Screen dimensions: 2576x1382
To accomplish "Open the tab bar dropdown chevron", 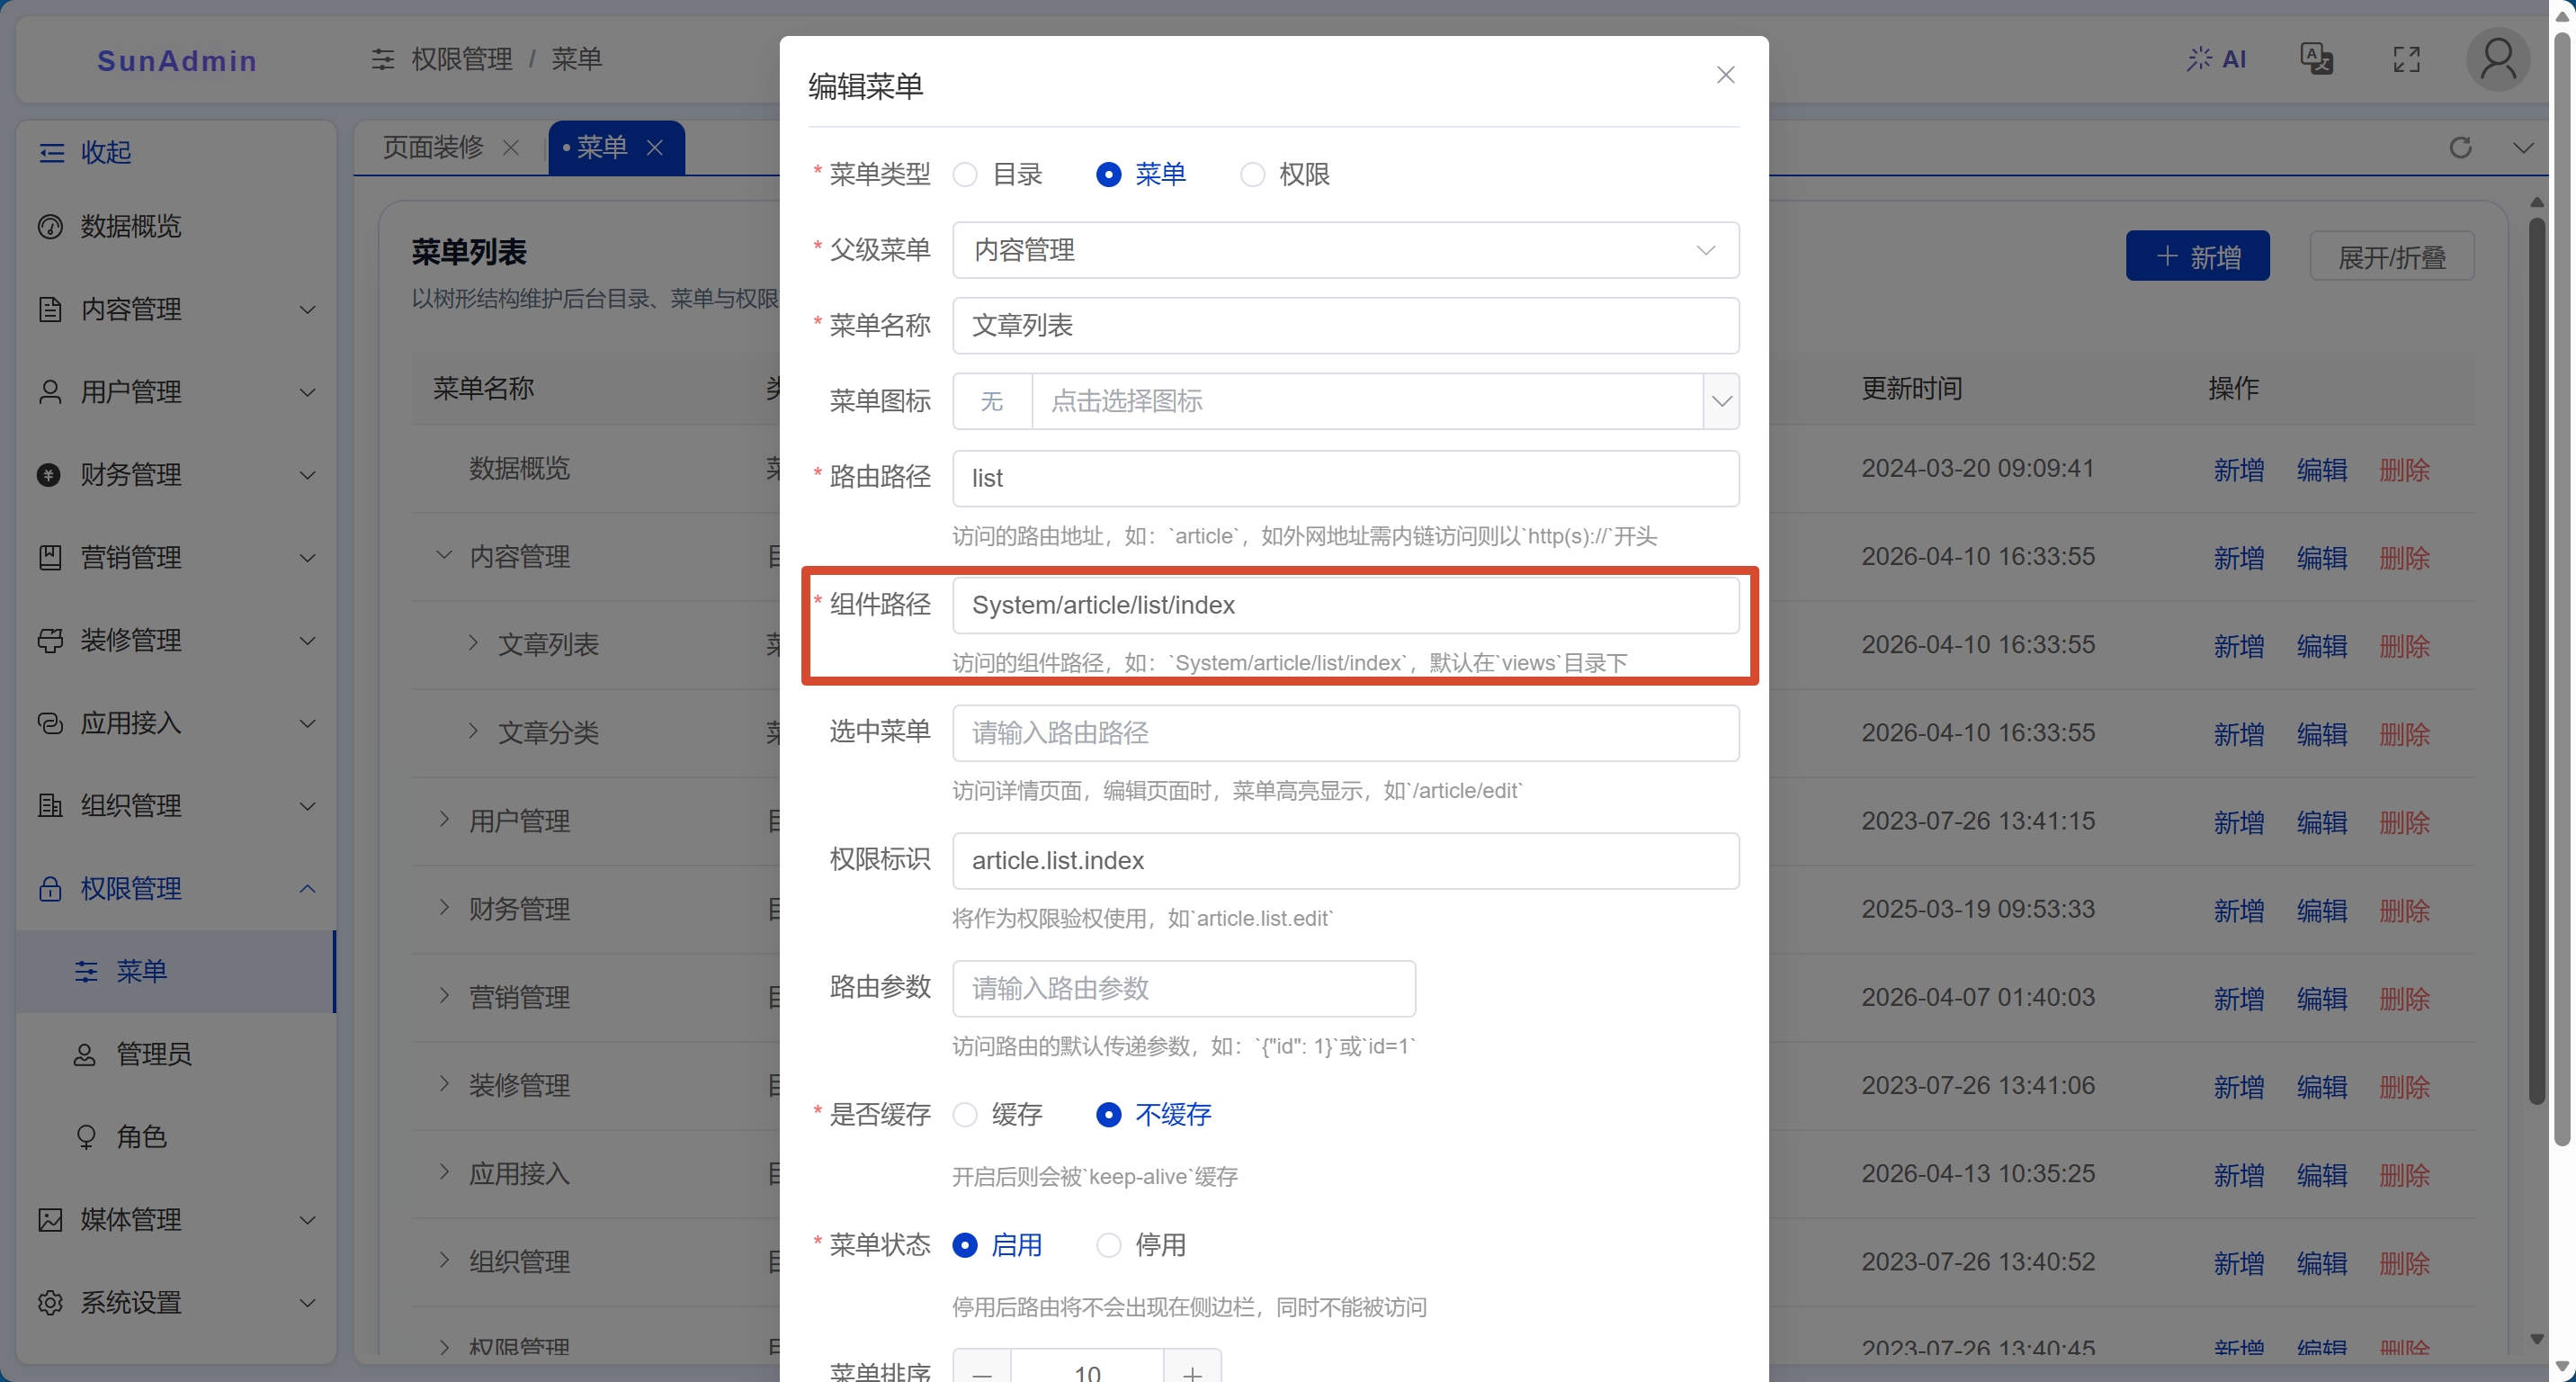I will pos(2523,148).
